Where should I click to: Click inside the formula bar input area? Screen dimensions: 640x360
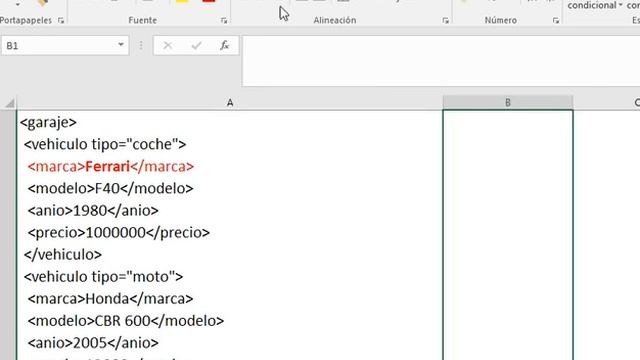click(x=441, y=61)
